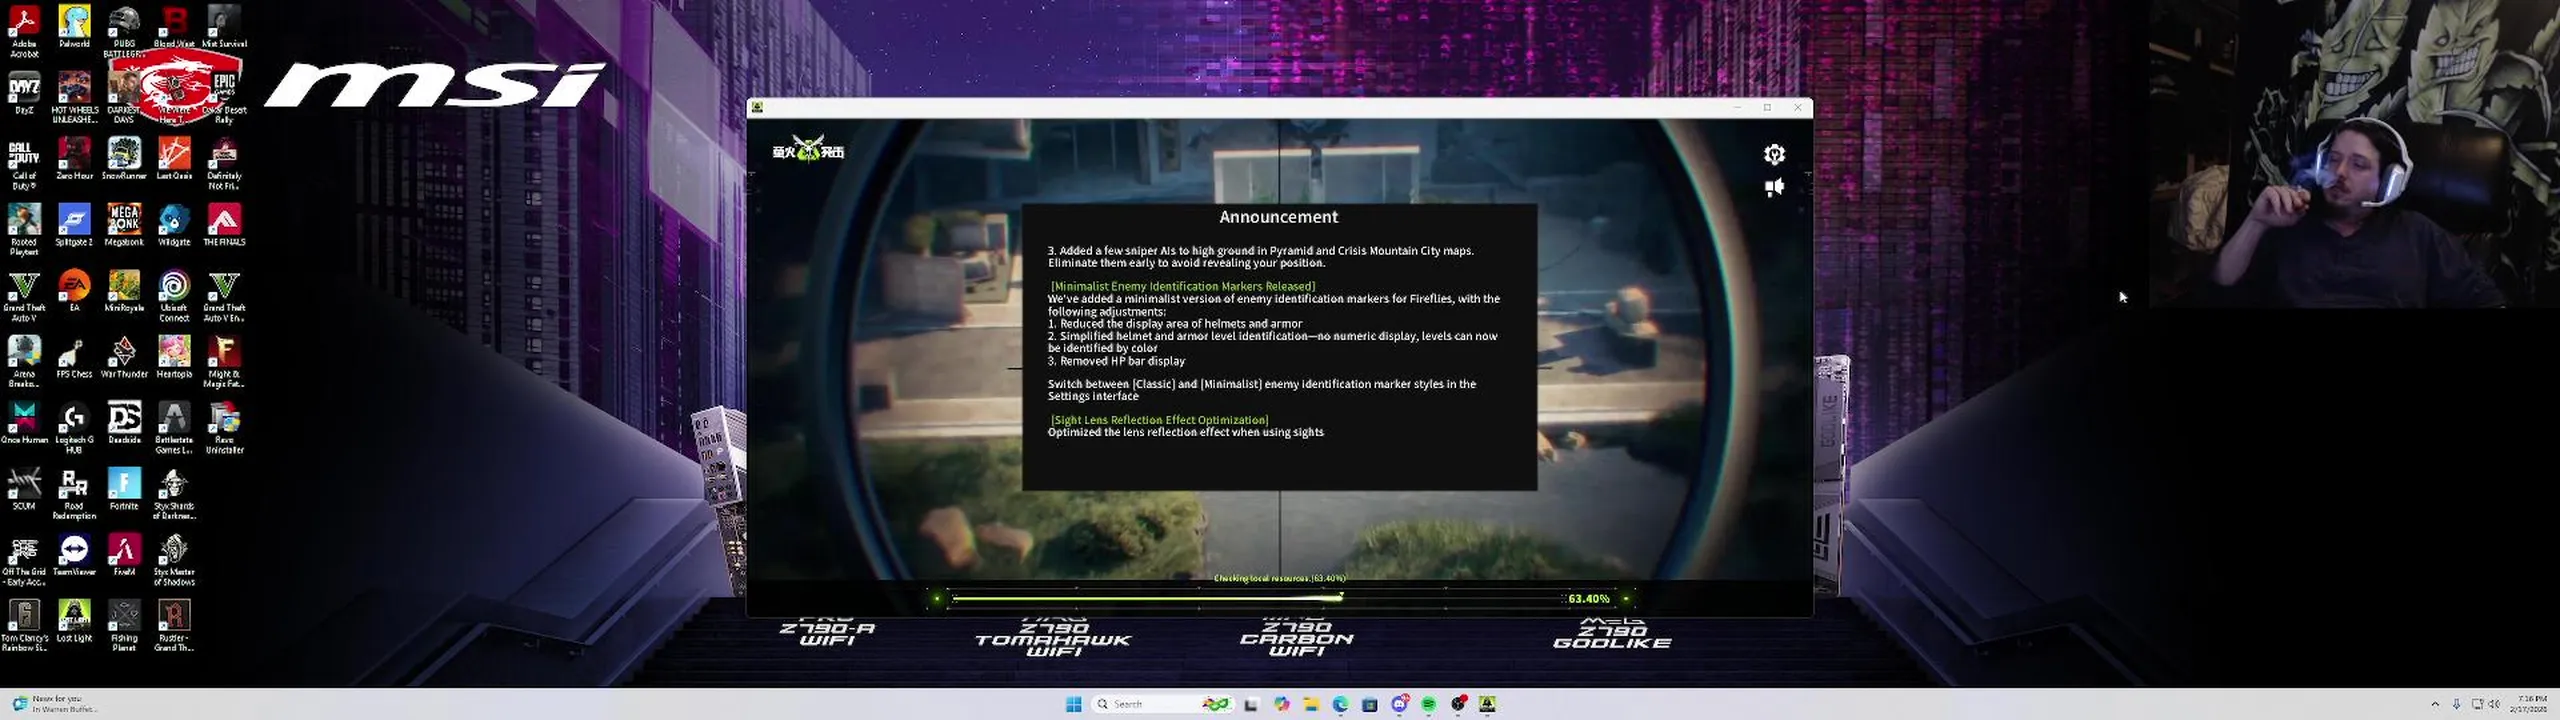Open Mist Survival desktop shortcut
This screenshot has width=2560, height=720.
click(224, 26)
